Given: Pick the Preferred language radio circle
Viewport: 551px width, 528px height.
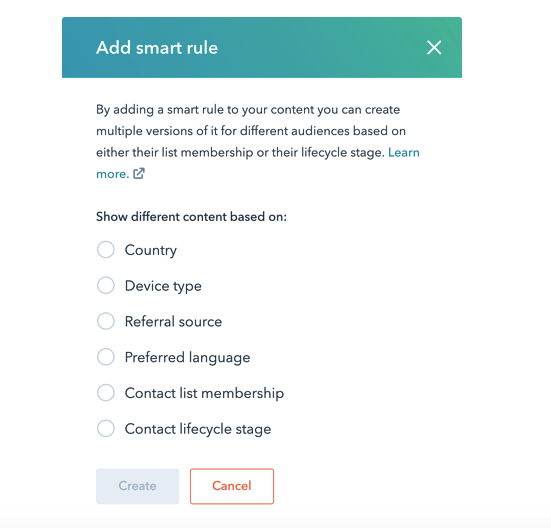Looking at the screenshot, I should tap(106, 357).
